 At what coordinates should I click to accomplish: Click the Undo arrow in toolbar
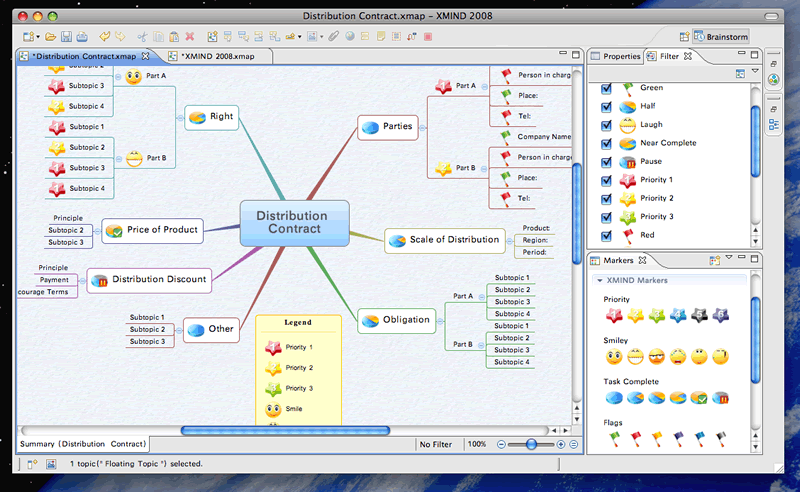(x=104, y=36)
